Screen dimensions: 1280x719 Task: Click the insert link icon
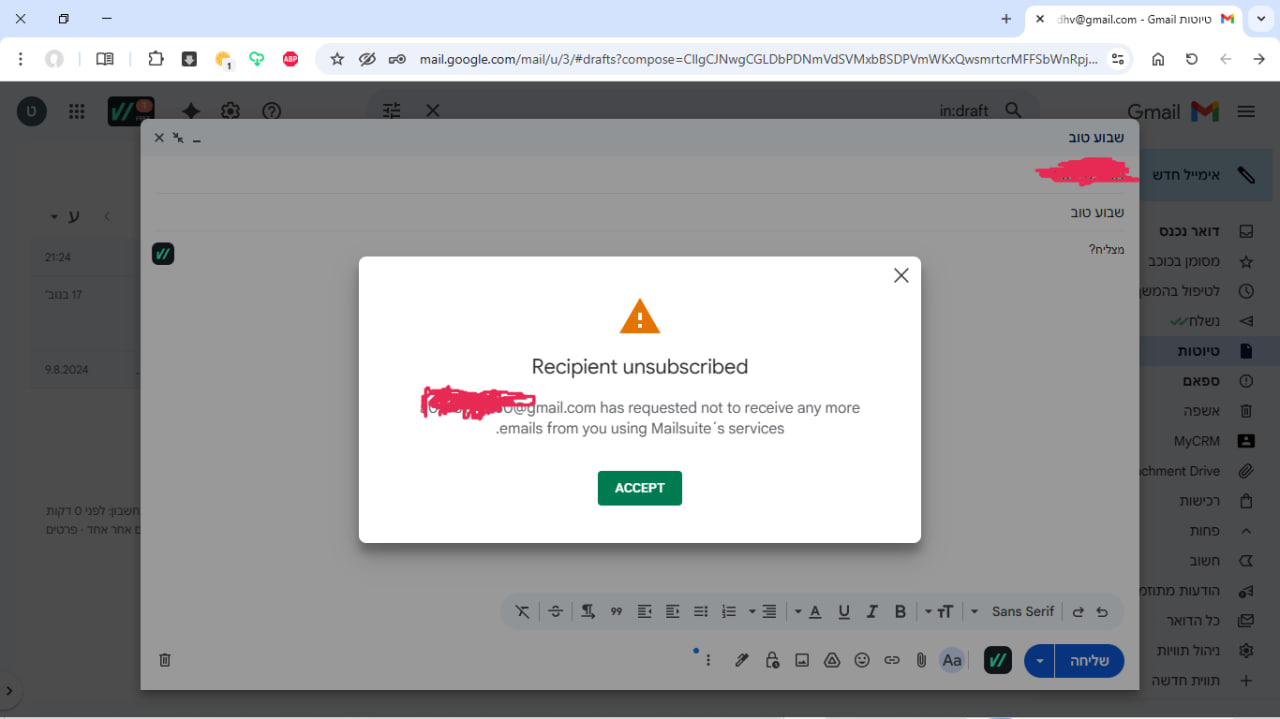tap(892, 660)
